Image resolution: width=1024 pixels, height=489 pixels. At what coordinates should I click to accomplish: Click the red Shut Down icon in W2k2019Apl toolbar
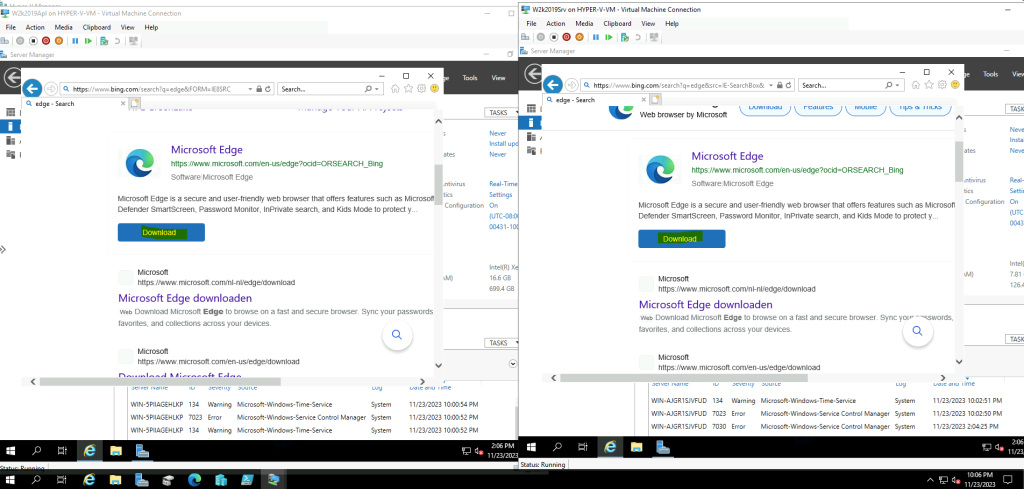(x=46, y=40)
